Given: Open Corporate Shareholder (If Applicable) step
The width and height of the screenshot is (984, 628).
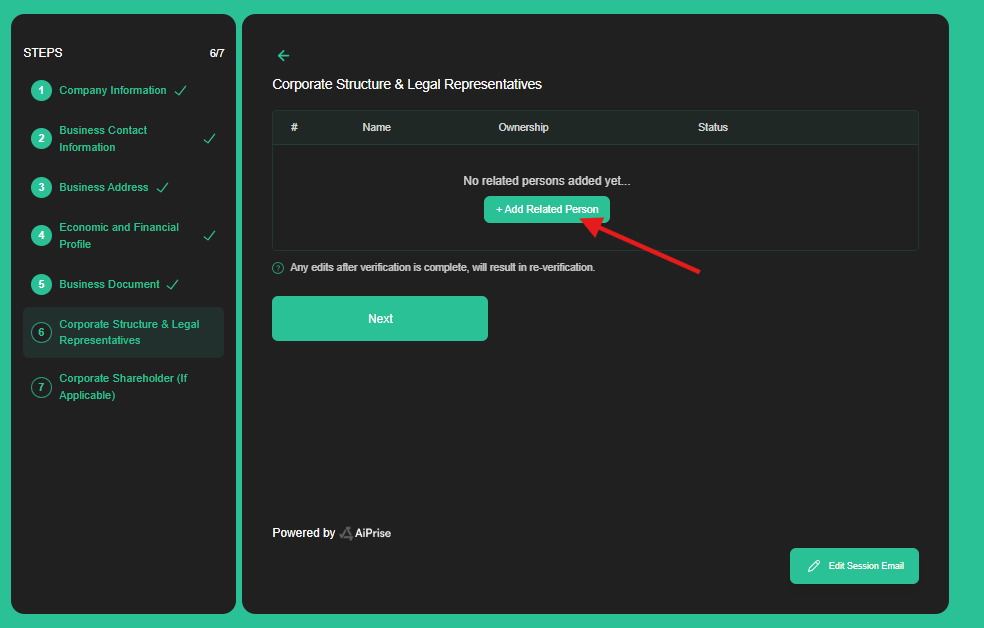Looking at the screenshot, I should point(123,387).
